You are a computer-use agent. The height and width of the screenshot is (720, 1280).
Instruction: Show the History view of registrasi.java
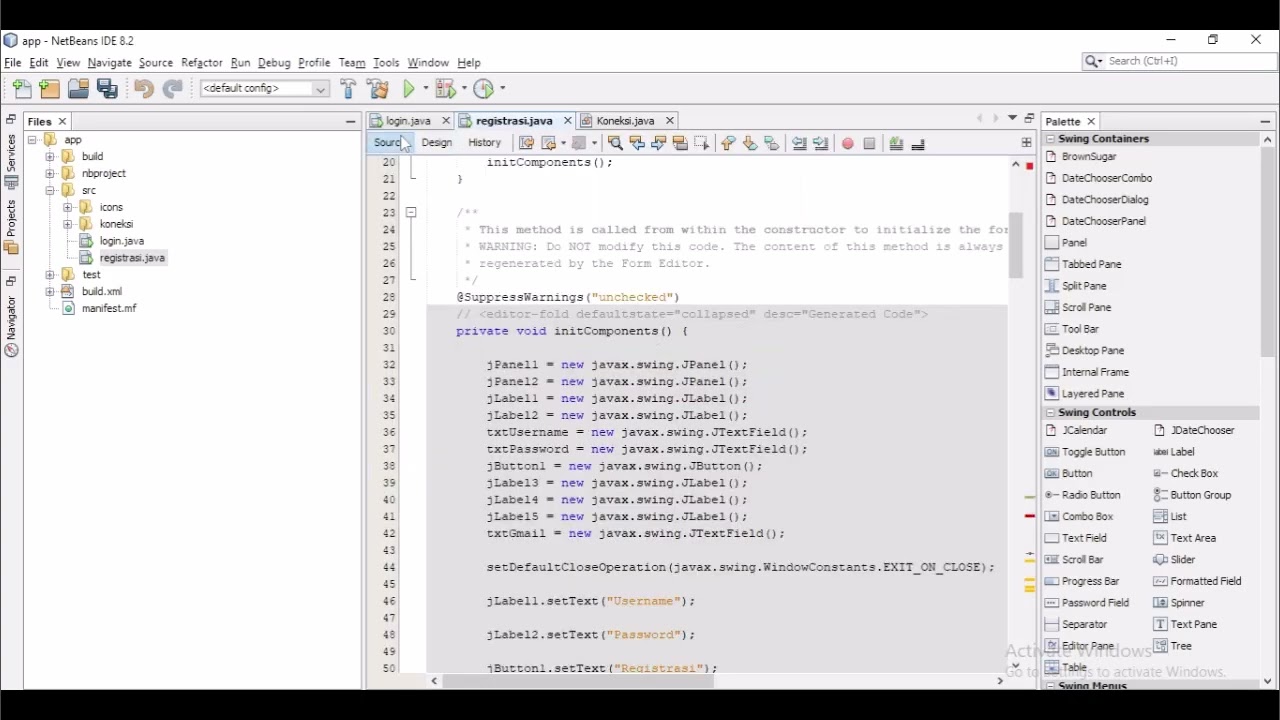pos(485,143)
